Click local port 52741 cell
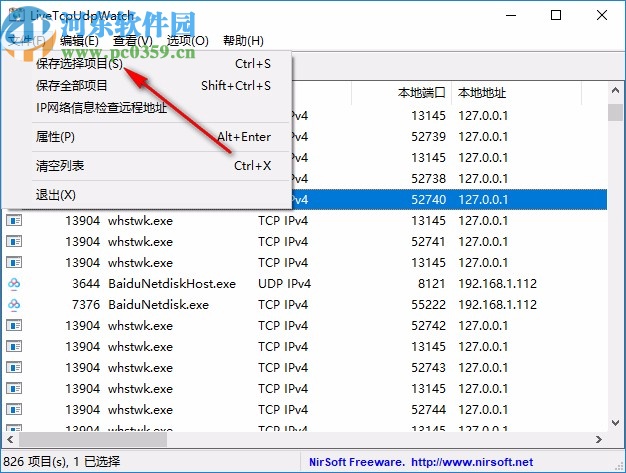This screenshot has height=473, width=626. point(428,242)
